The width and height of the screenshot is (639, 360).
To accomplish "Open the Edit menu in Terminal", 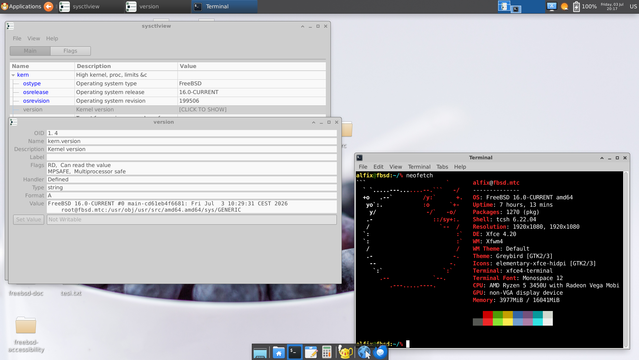I will point(378,167).
